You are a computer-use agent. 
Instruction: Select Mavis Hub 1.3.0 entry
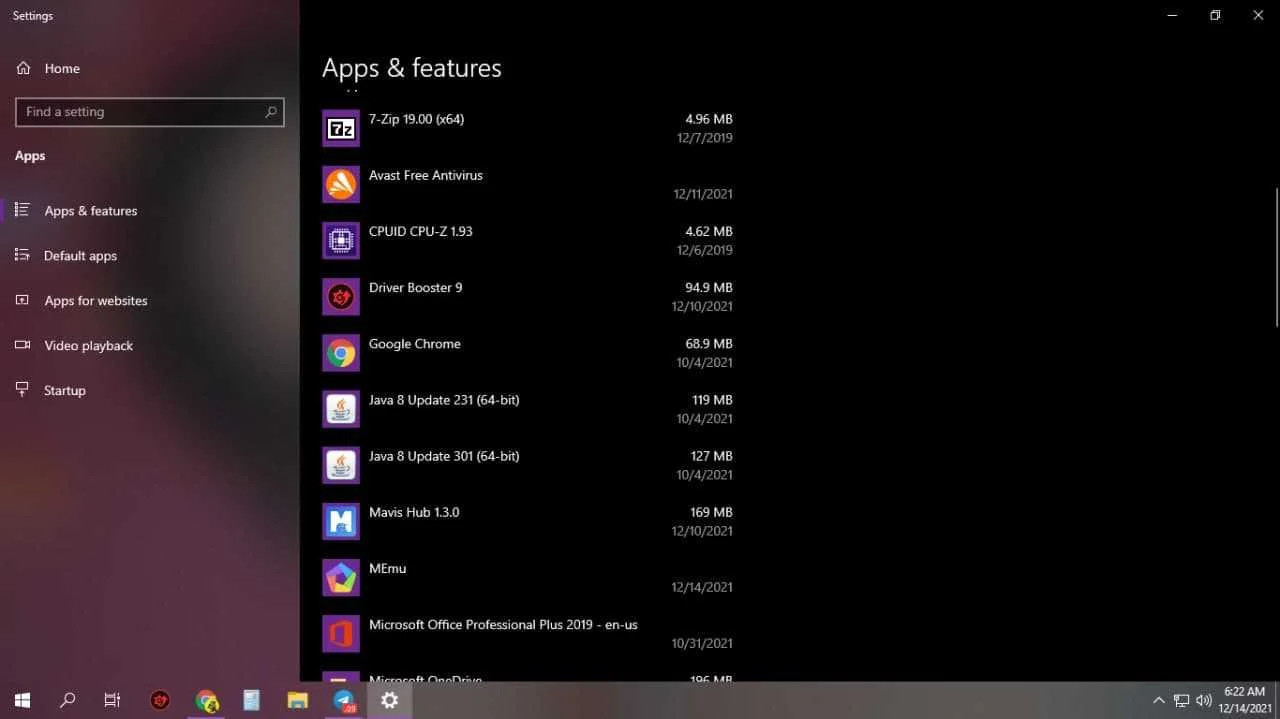pyautogui.click(x=527, y=521)
